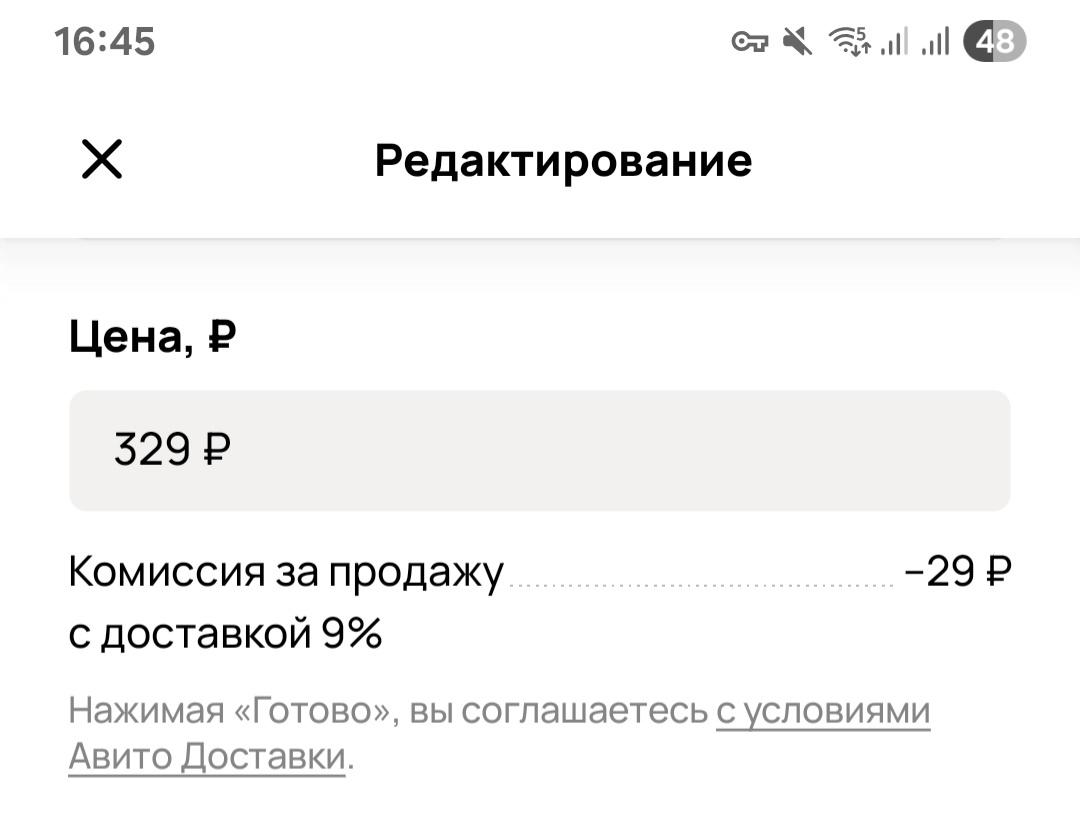Screen dimensions: 1080x827
Task: Focus the price field showing 329 ₽
Action: tap(540, 450)
